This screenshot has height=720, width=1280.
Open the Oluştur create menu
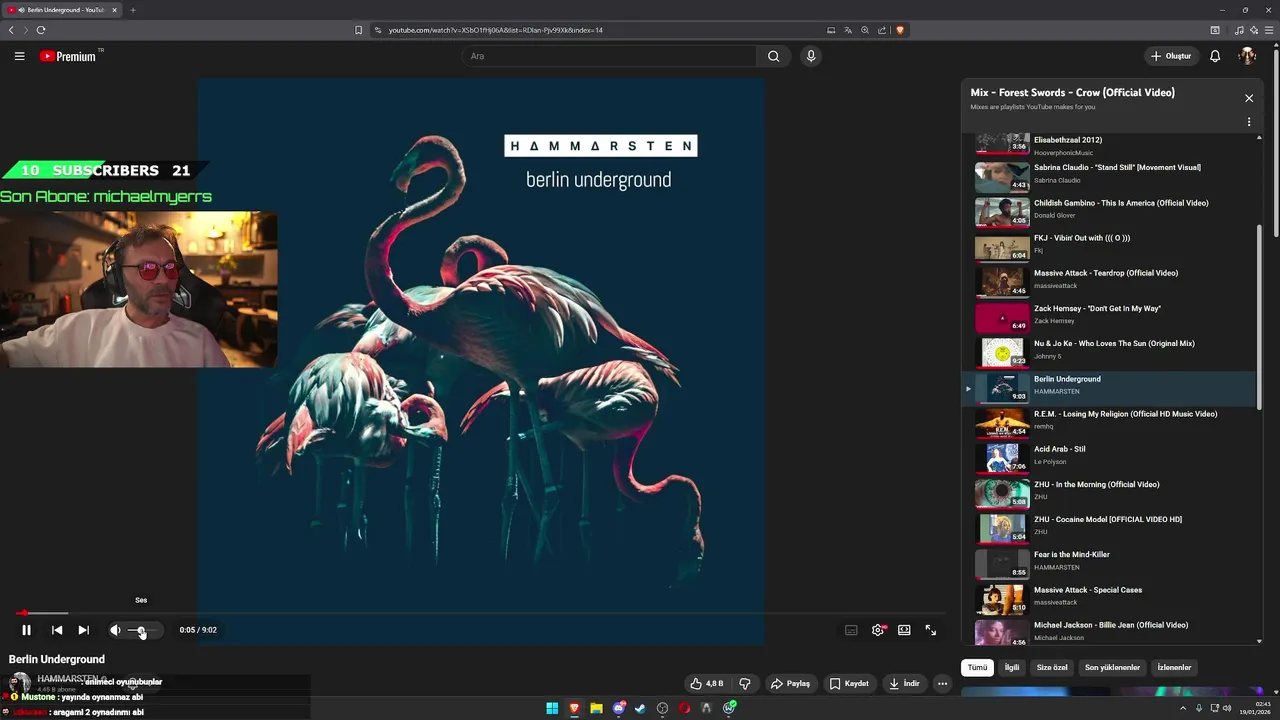1171,56
